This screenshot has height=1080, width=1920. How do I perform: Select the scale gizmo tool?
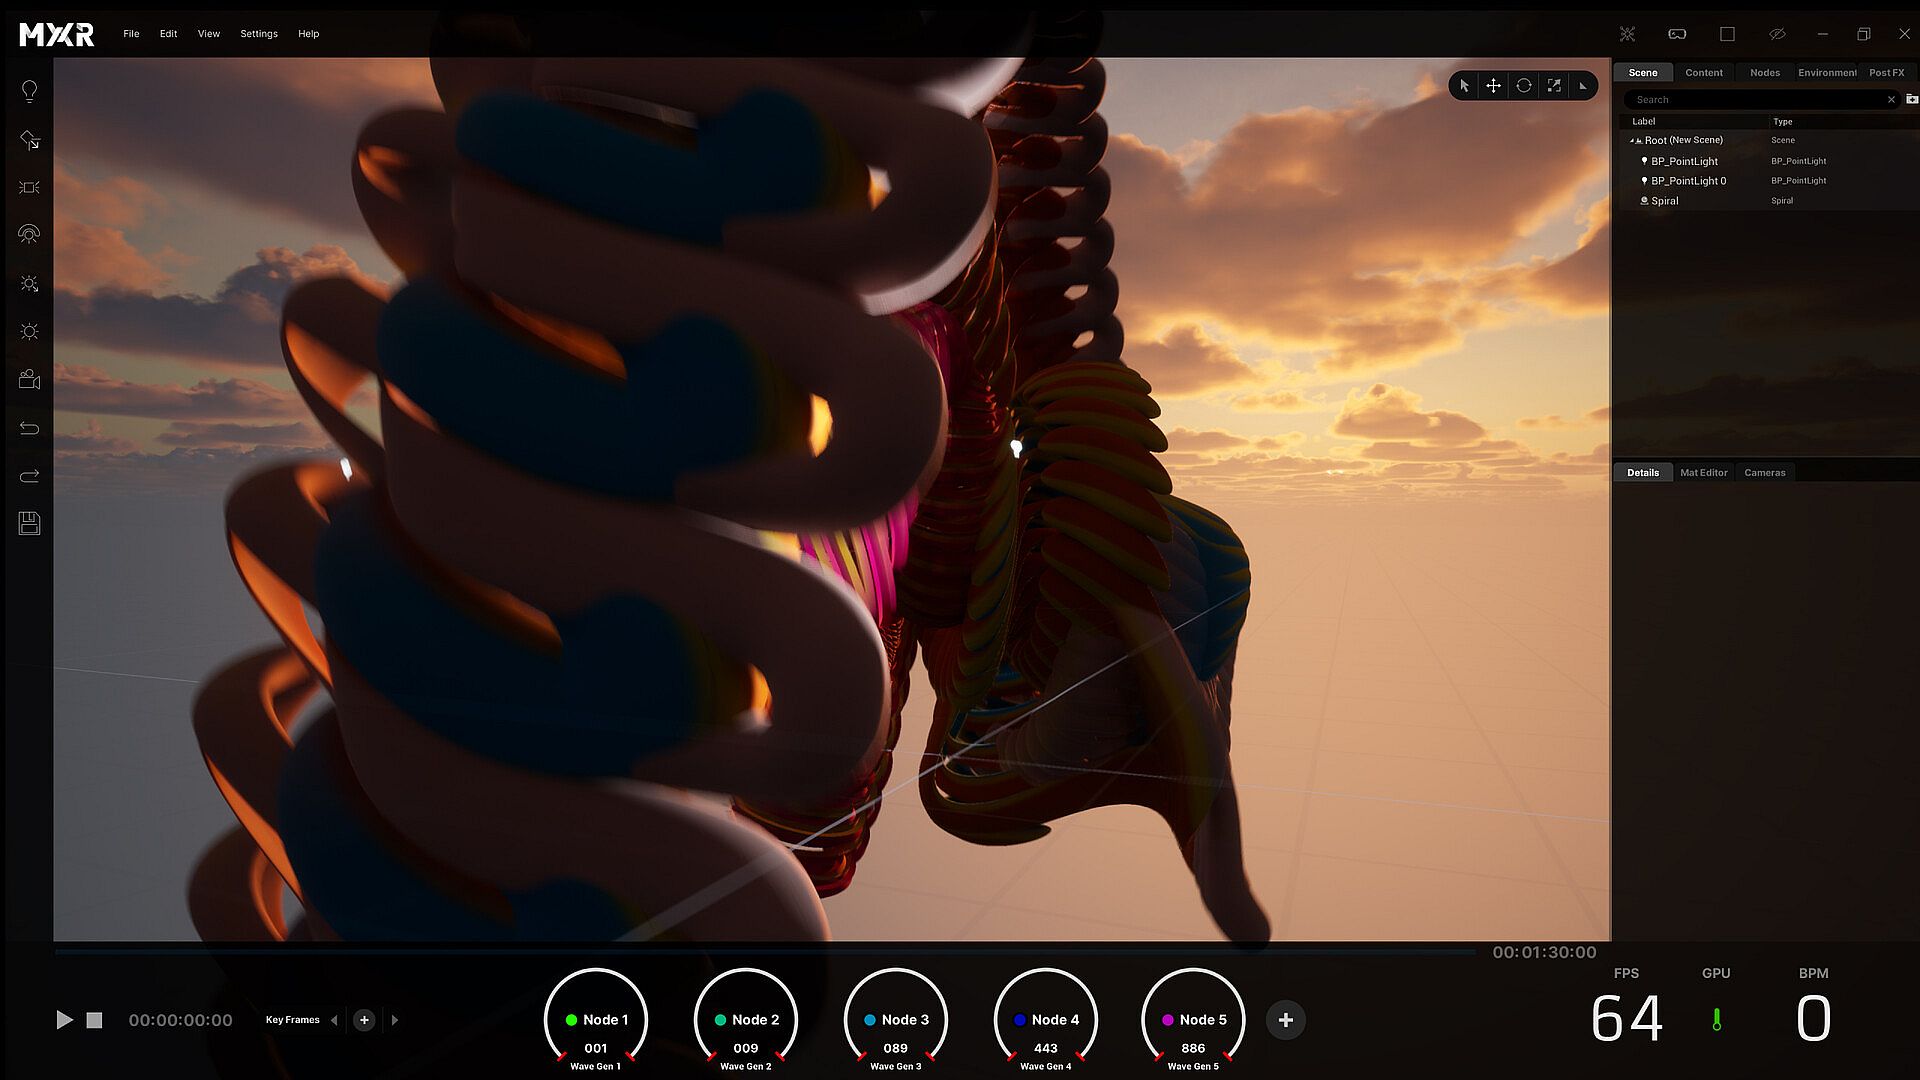(x=1554, y=86)
